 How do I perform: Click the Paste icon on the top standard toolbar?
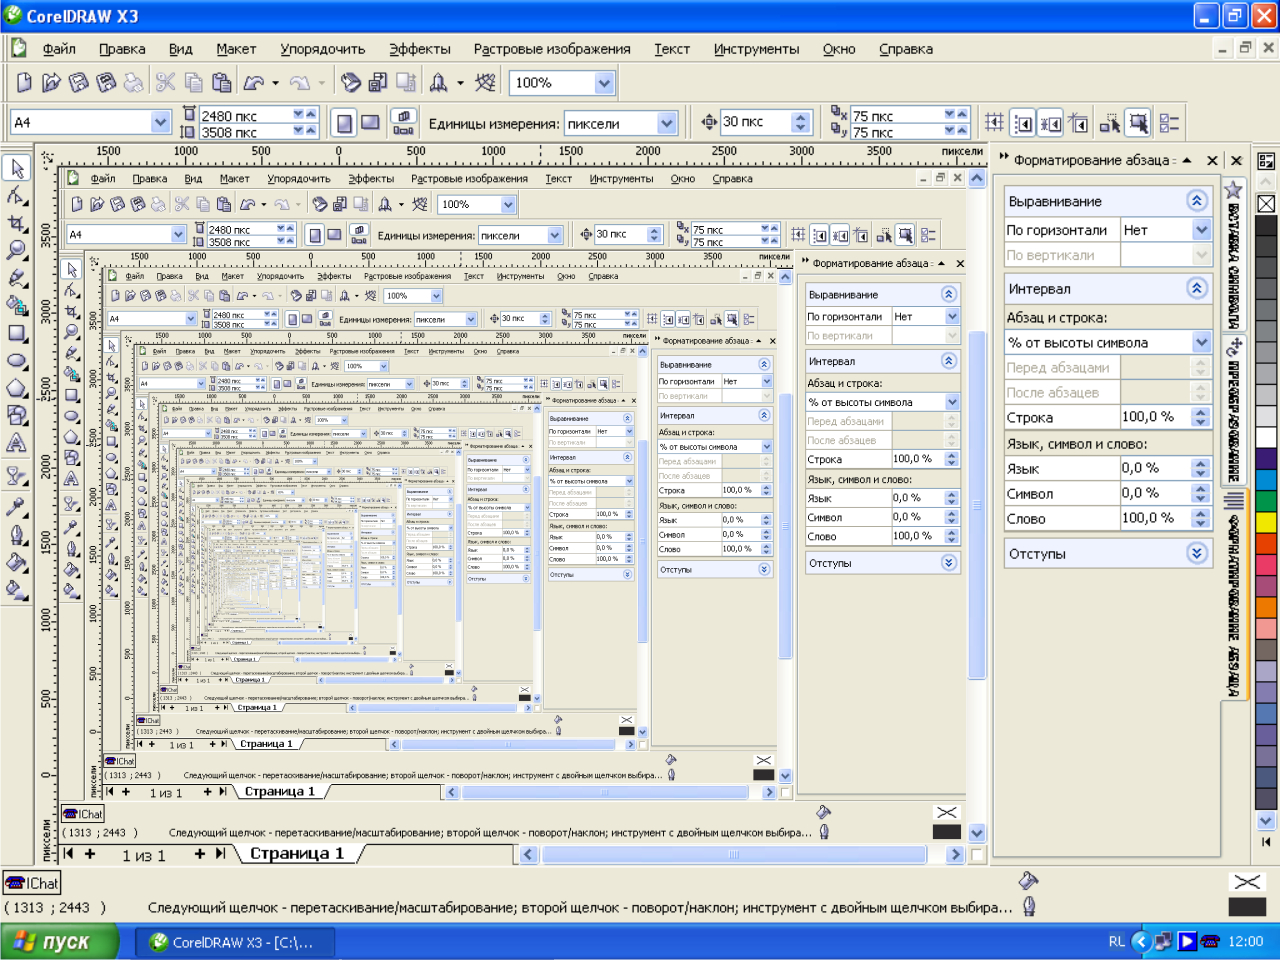[222, 82]
